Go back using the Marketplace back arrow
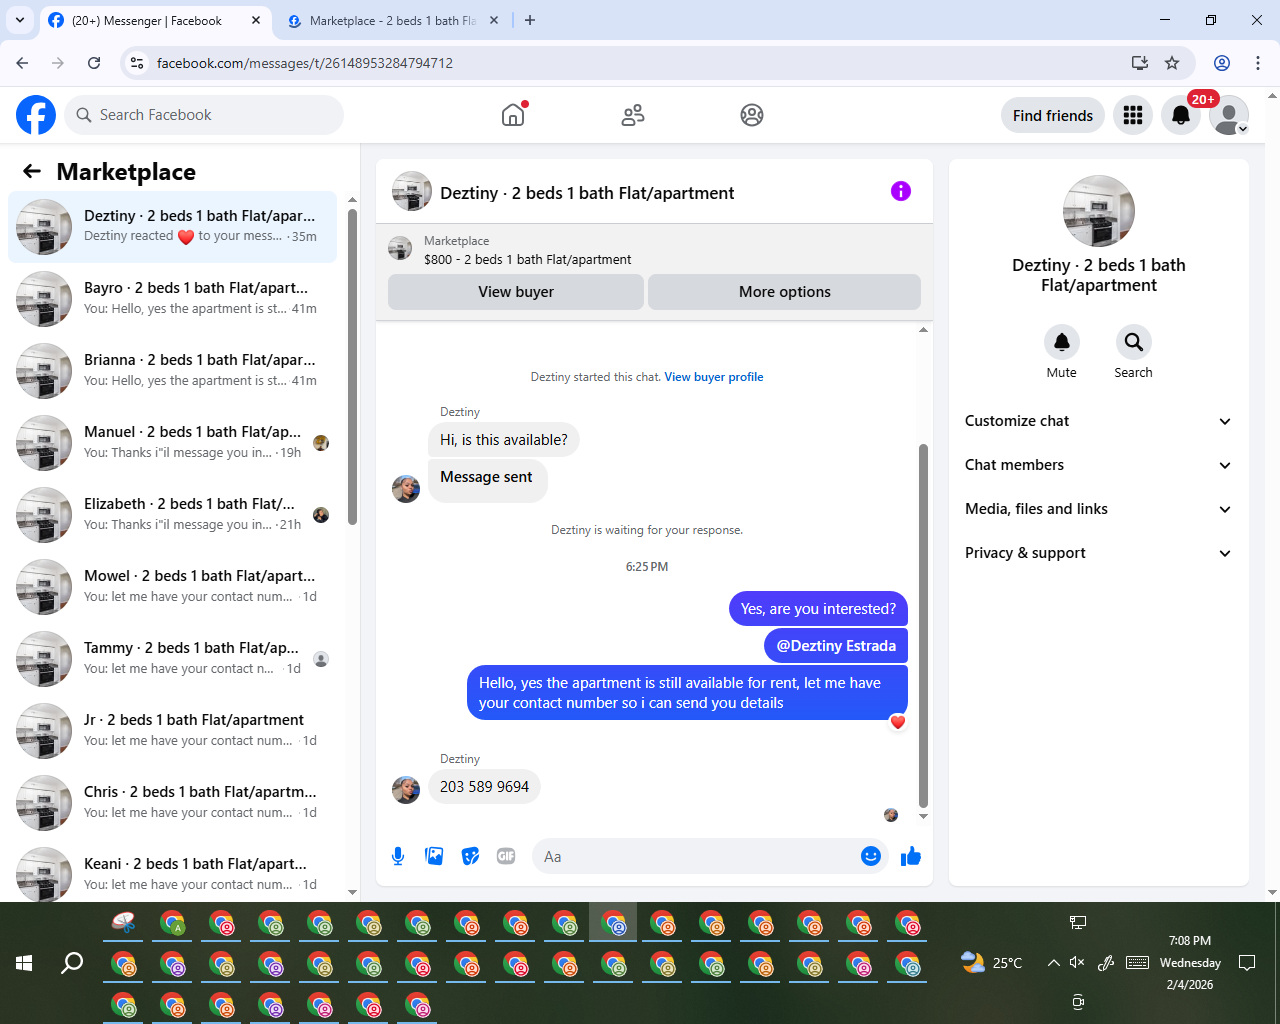Screen dimensions: 1280x1024 [x=32, y=171]
